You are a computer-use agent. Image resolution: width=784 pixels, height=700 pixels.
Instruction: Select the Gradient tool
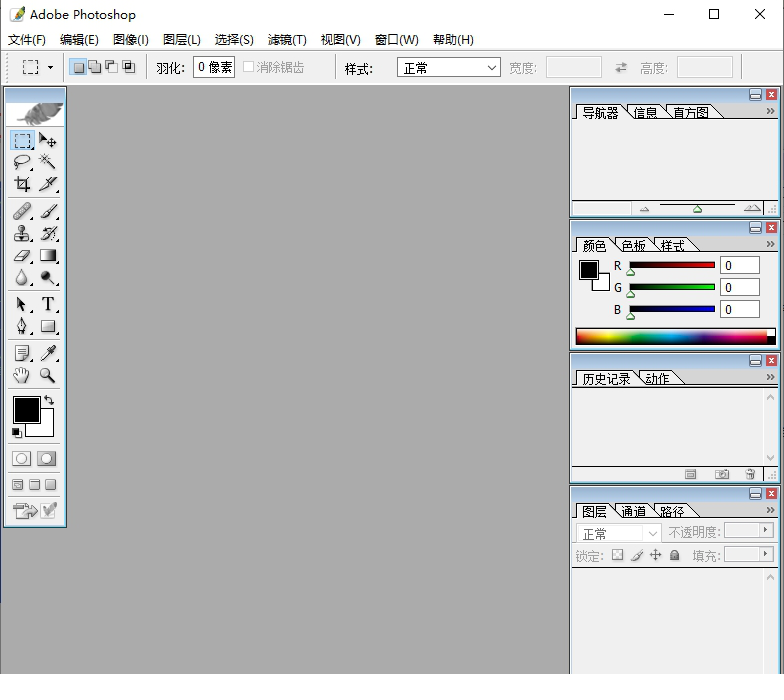[48, 255]
